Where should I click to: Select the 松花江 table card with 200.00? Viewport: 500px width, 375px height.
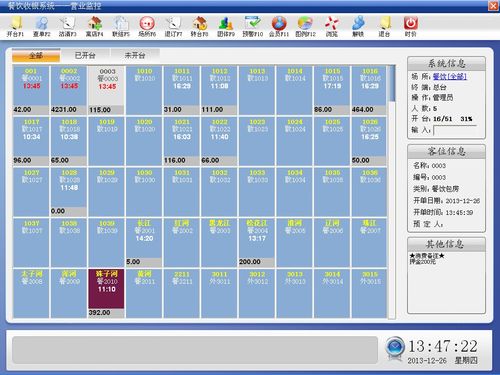(x=257, y=242)
